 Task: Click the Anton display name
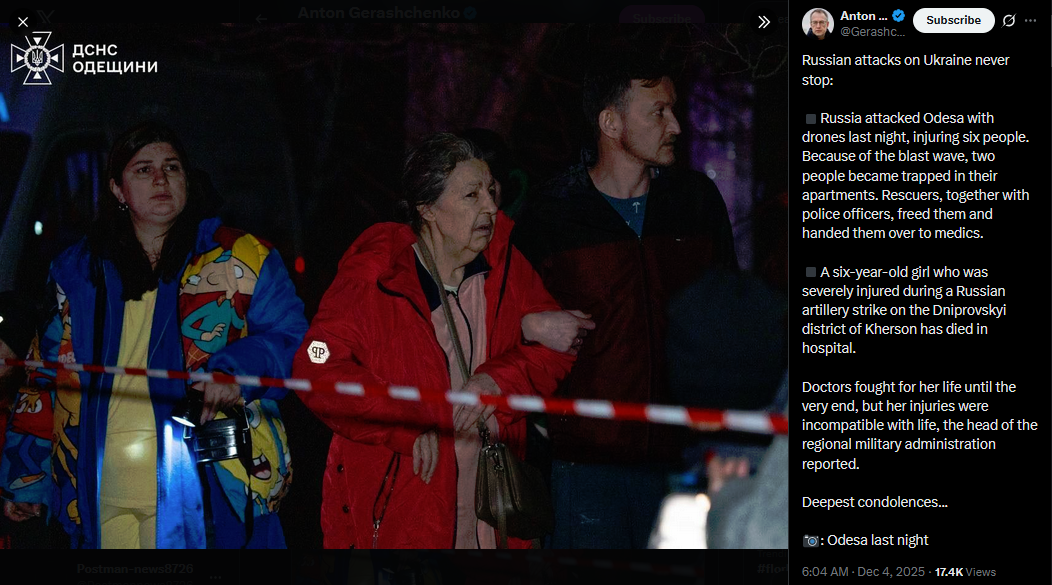pyautogui.click(x=863, y=16)
